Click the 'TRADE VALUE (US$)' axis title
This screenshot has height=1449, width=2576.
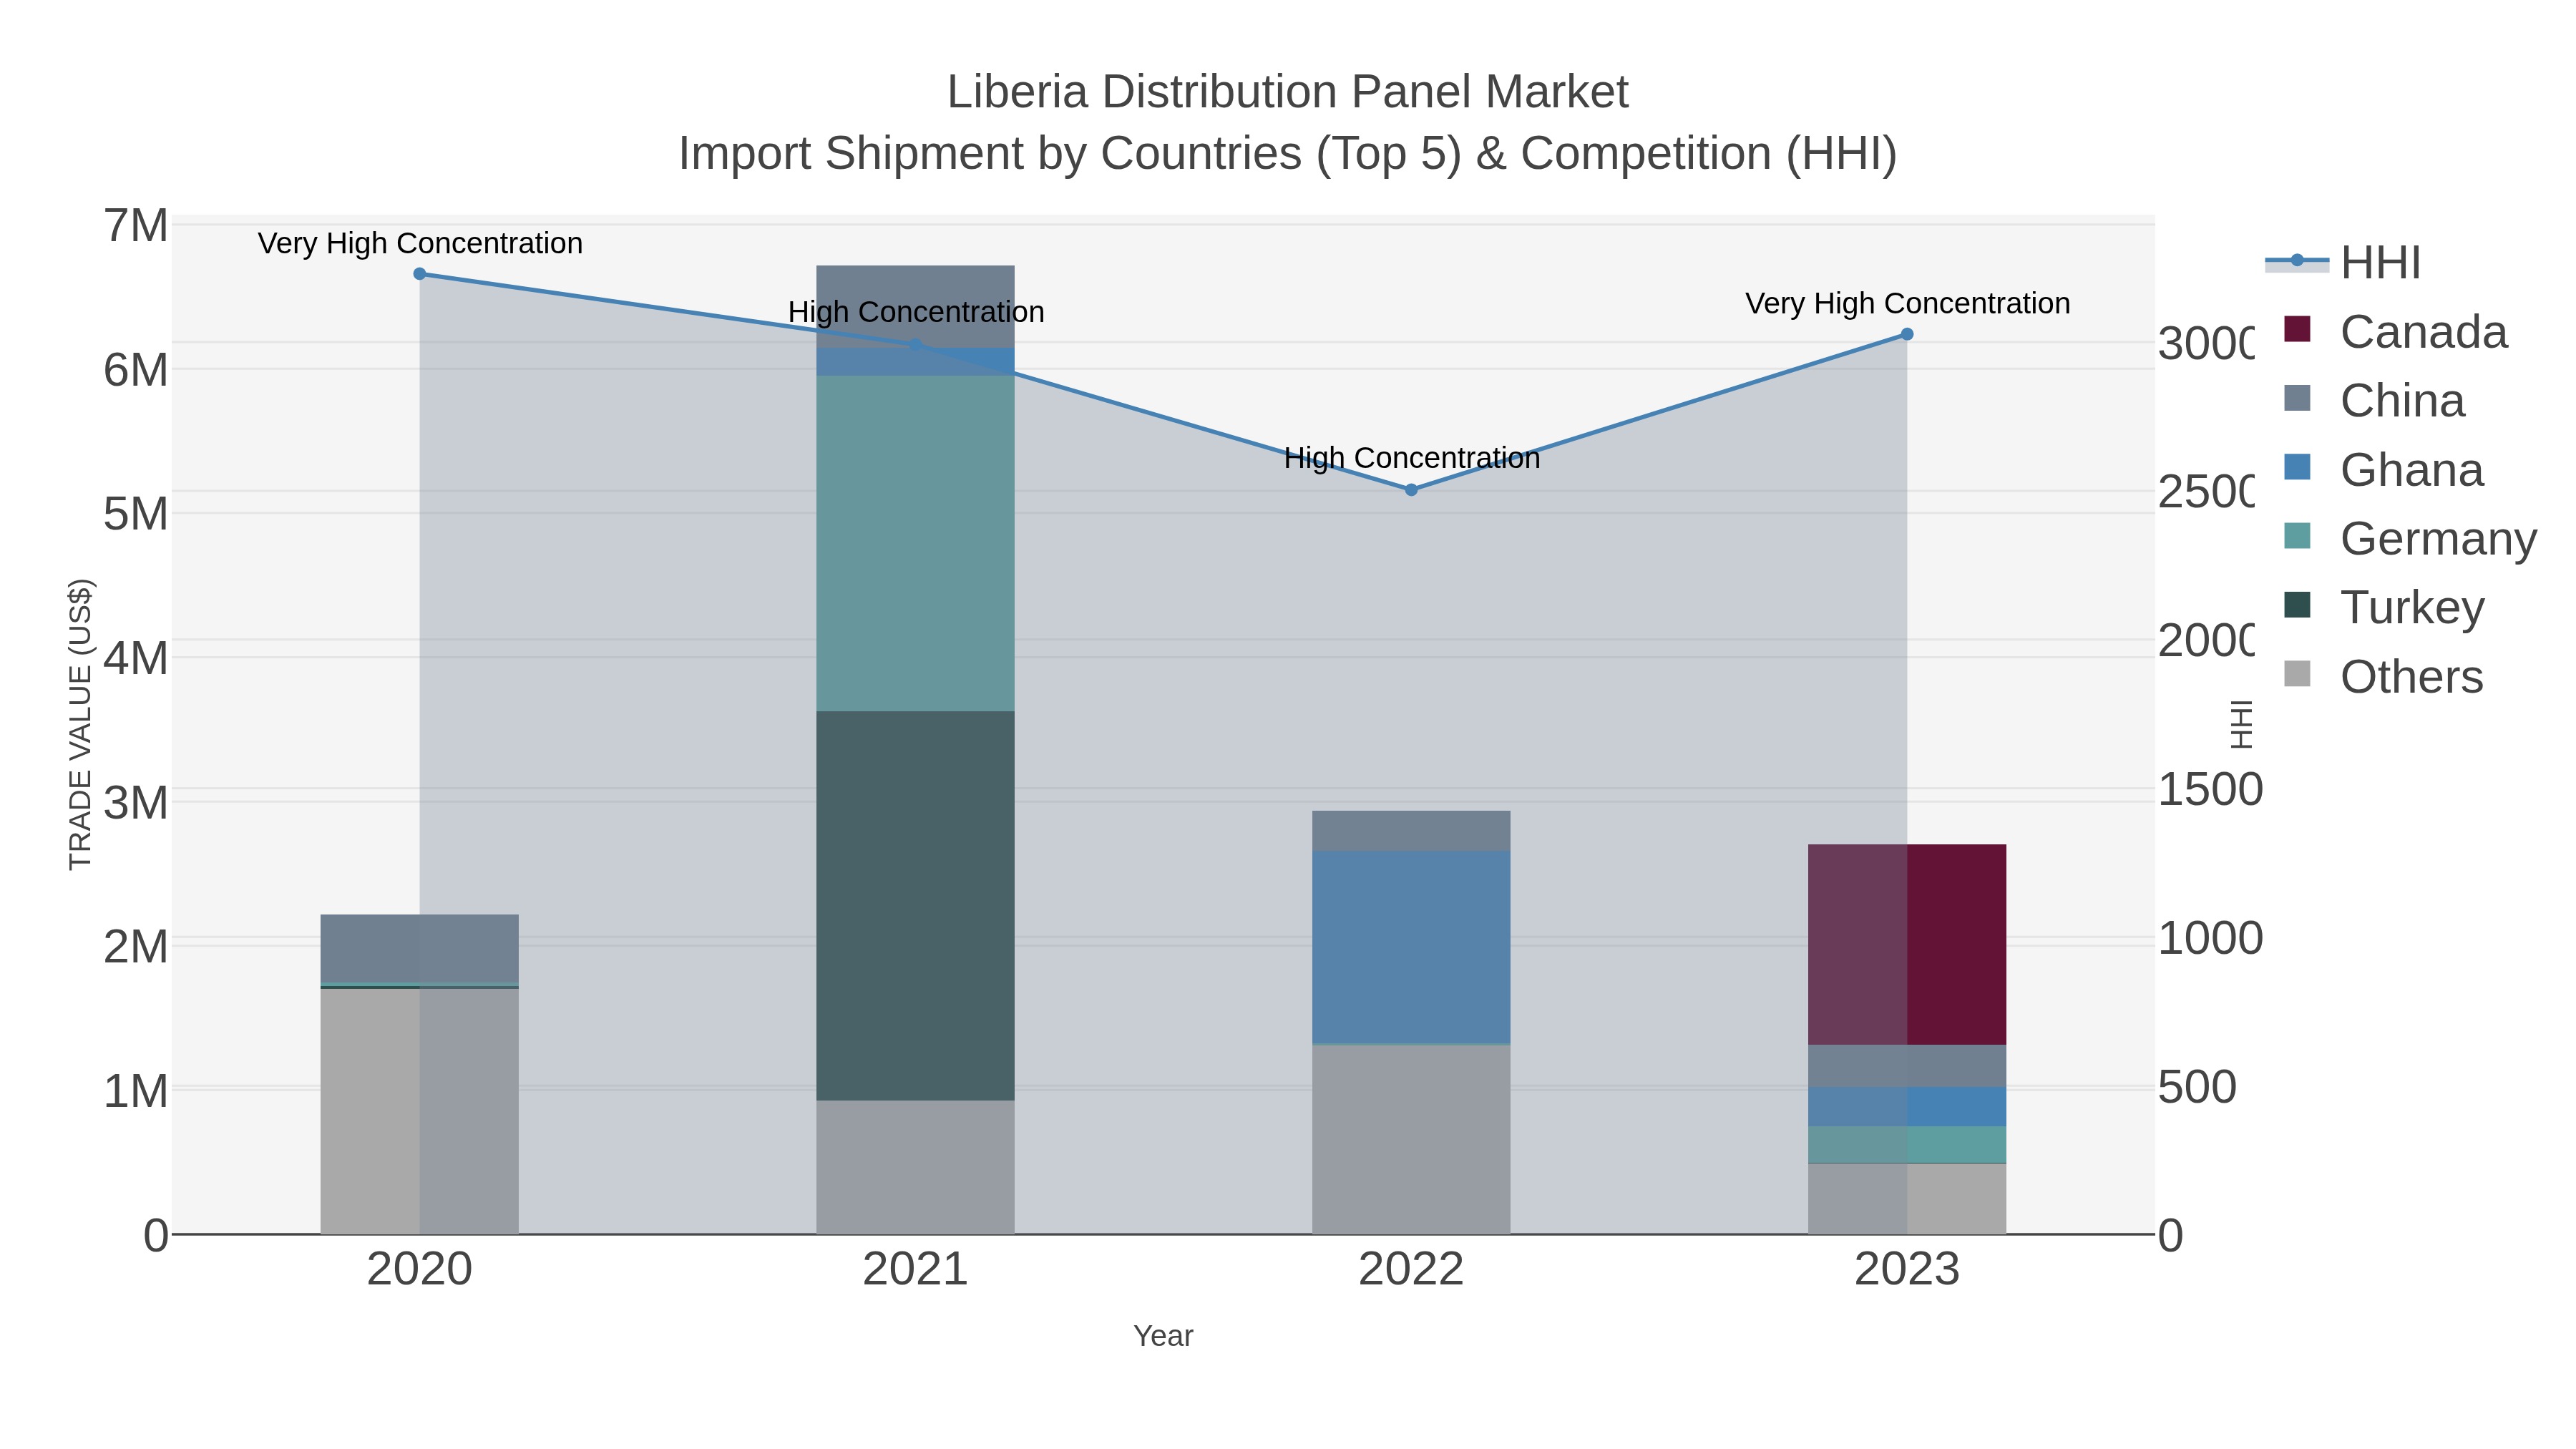[x=80, y=724]
